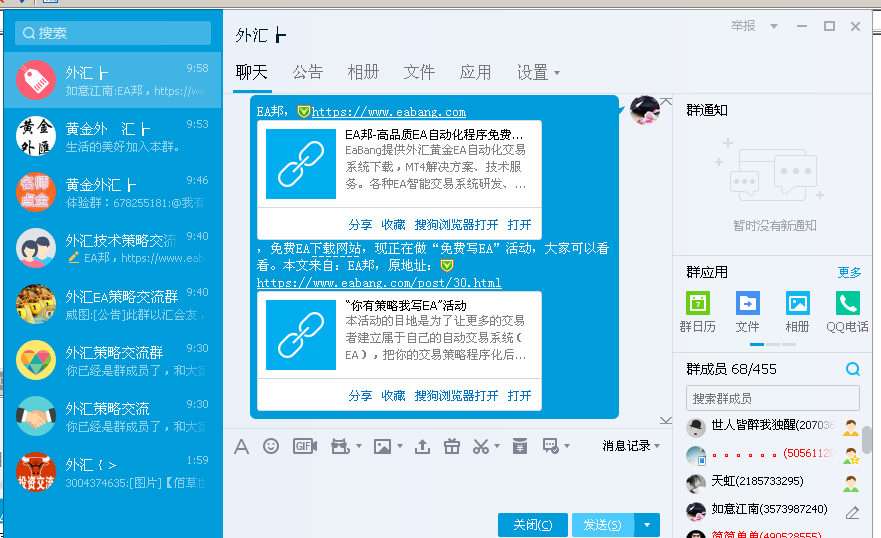Click the link thumbnail of EA邦 card

[x=301, y=164]
